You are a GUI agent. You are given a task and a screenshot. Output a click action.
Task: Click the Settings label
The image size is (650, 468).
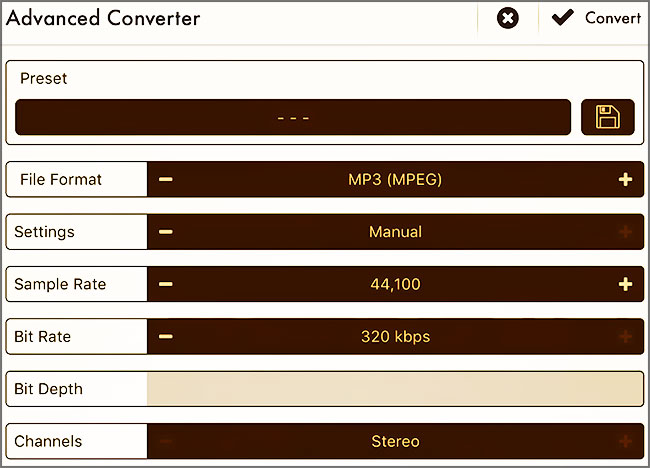(x=44, y=232)
